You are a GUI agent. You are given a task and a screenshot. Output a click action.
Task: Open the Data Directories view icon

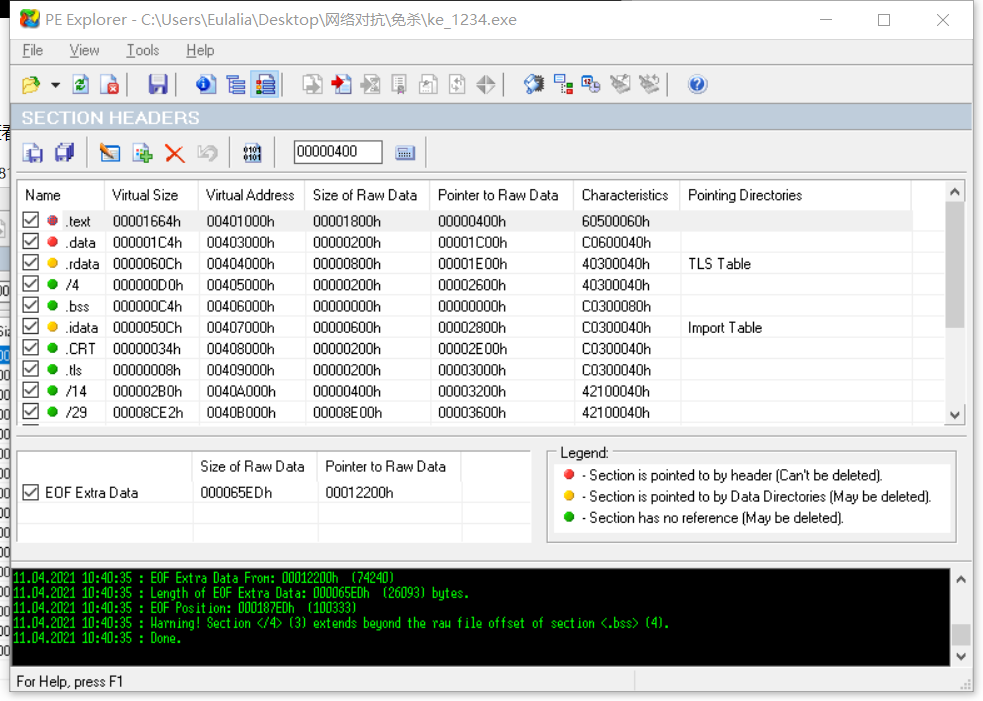(x=236, y=85)
